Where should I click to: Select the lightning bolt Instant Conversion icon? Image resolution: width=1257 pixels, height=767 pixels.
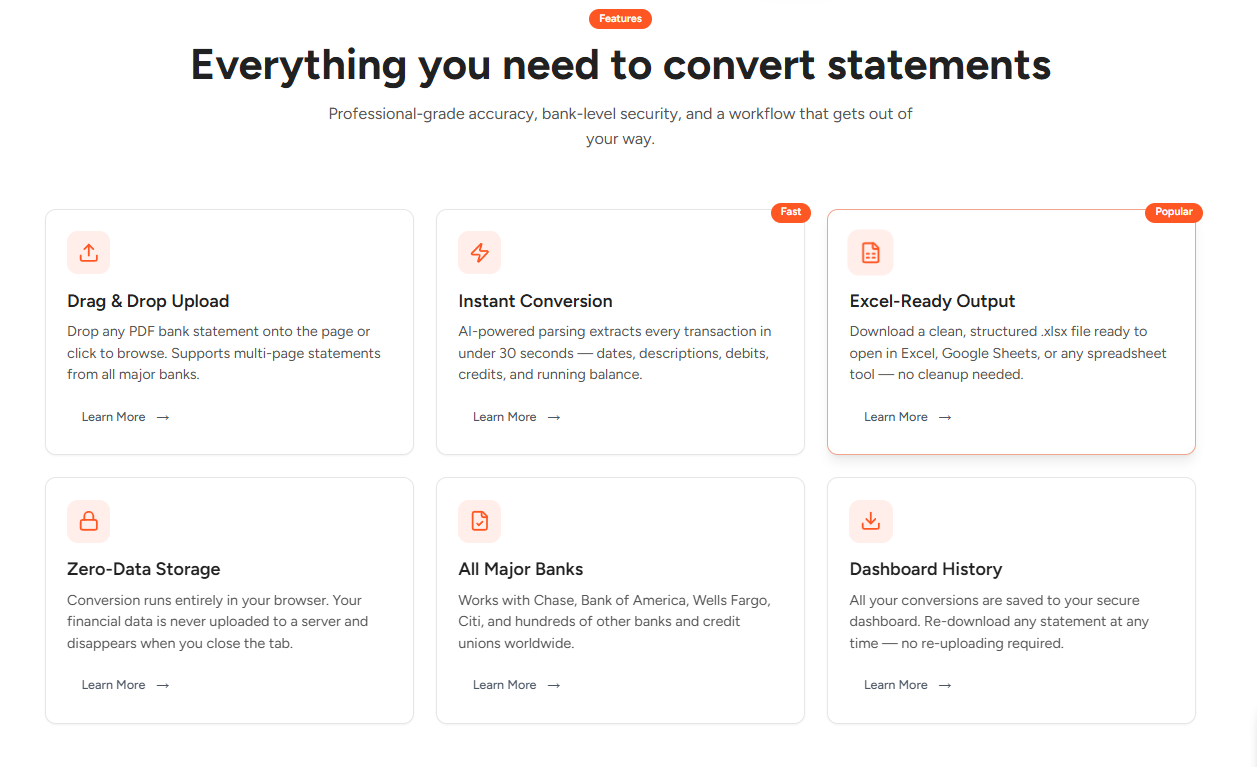pos(479,252)
